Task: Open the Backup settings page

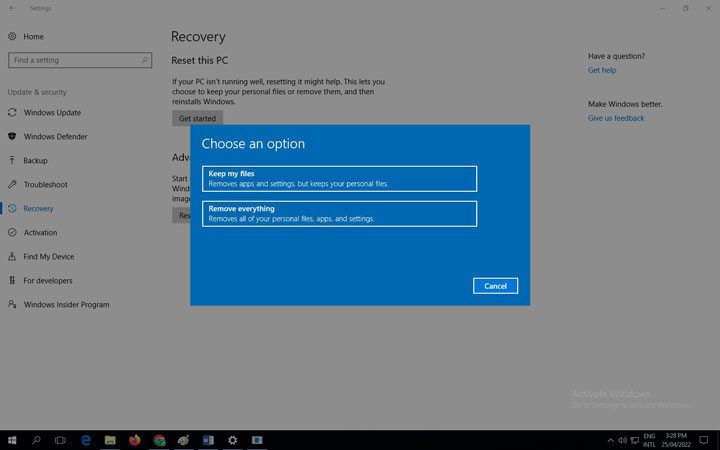Action: coord(35,160)
